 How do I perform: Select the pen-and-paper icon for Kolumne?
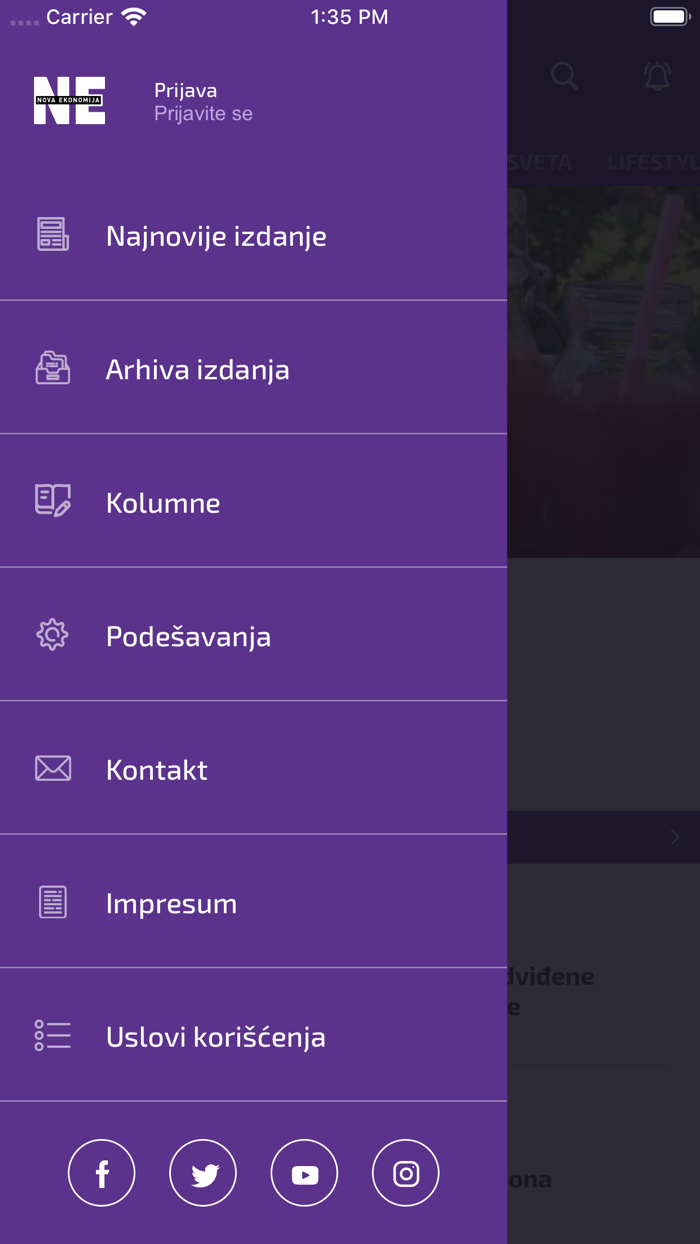(x=51, y=501)
